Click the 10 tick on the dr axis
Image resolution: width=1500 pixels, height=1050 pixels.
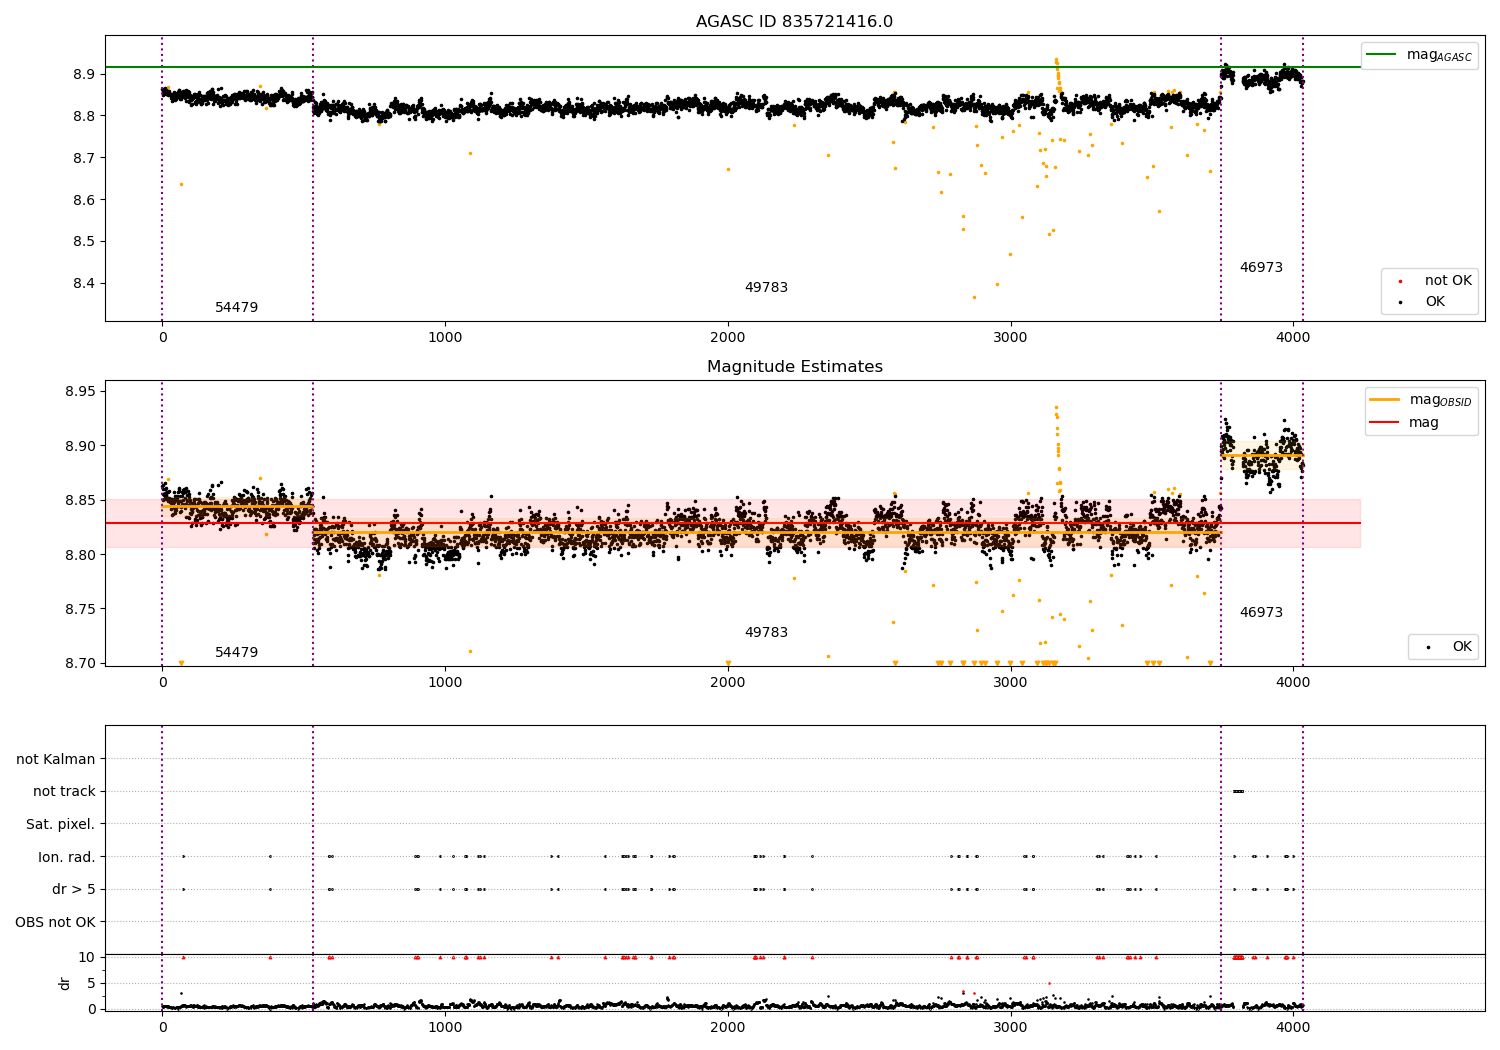point(87,957)
